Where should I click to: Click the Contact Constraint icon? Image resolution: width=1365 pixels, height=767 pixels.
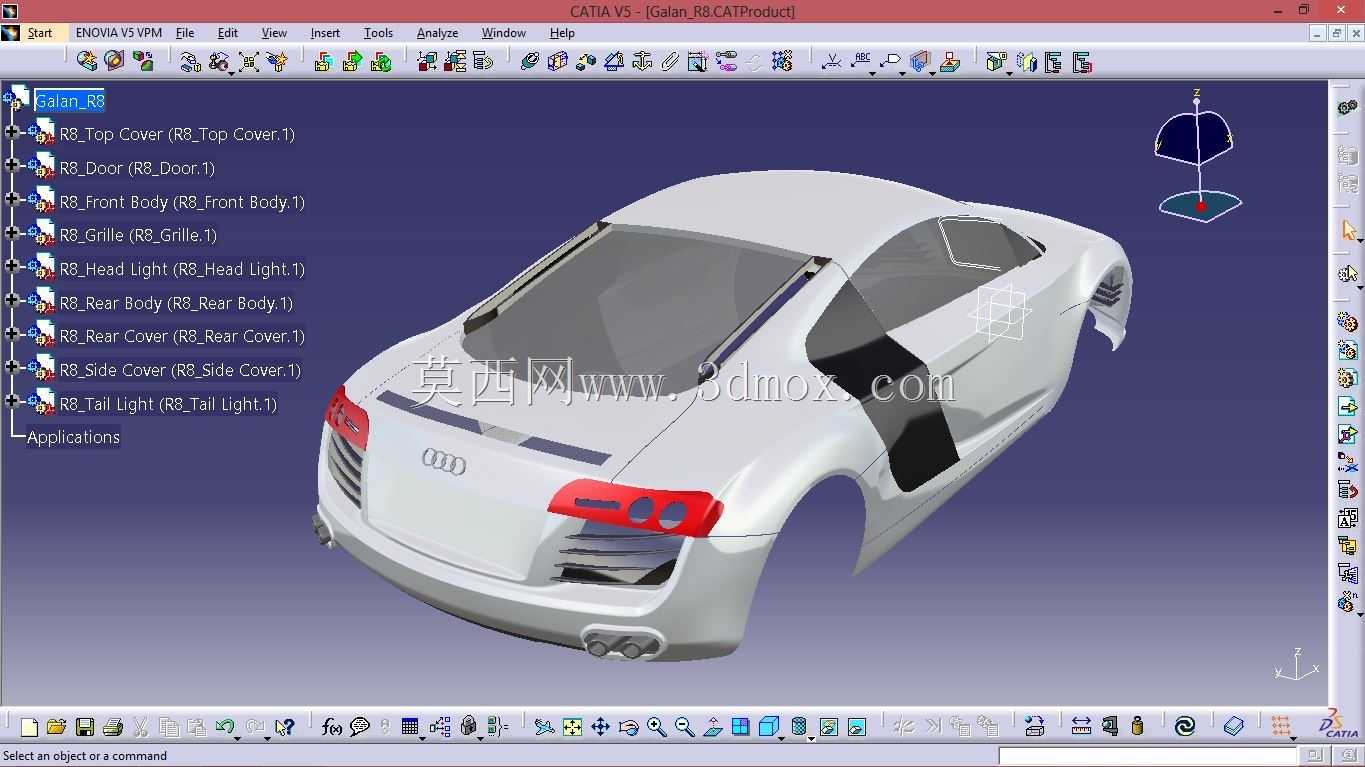pos(558,62)
